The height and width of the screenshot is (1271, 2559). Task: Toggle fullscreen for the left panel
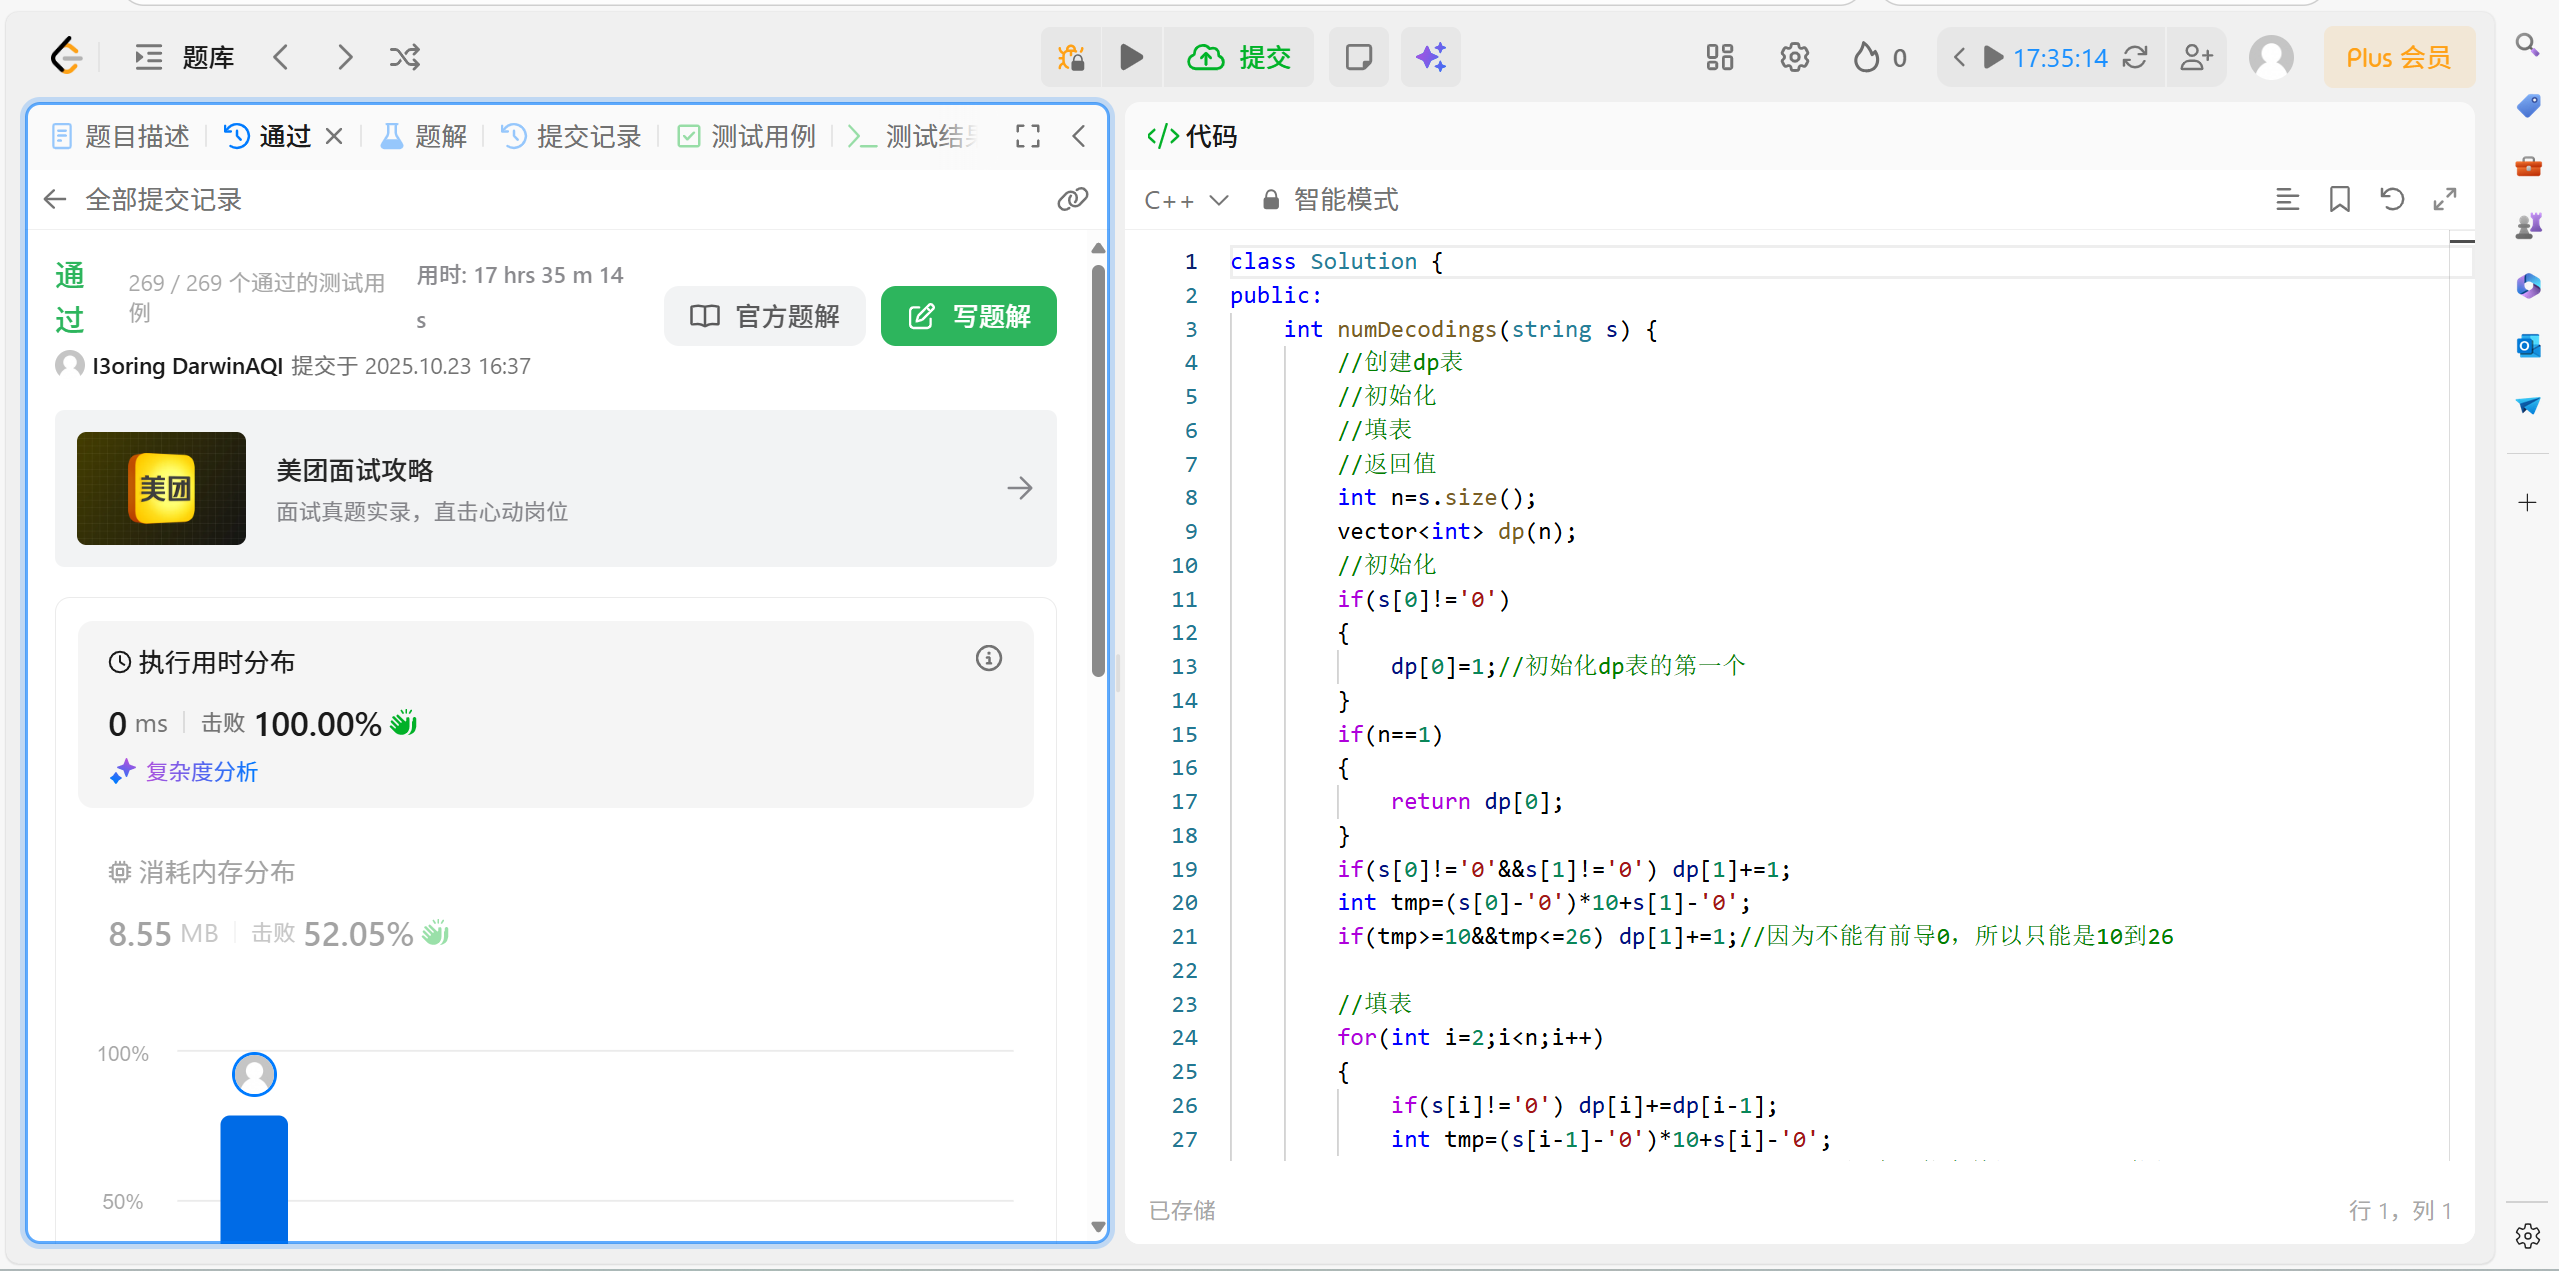(x=1028, y=137)
